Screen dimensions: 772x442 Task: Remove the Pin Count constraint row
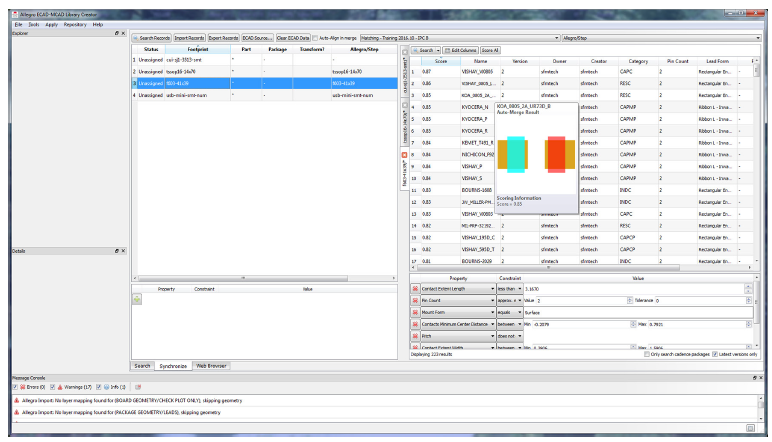coord(415,300)
